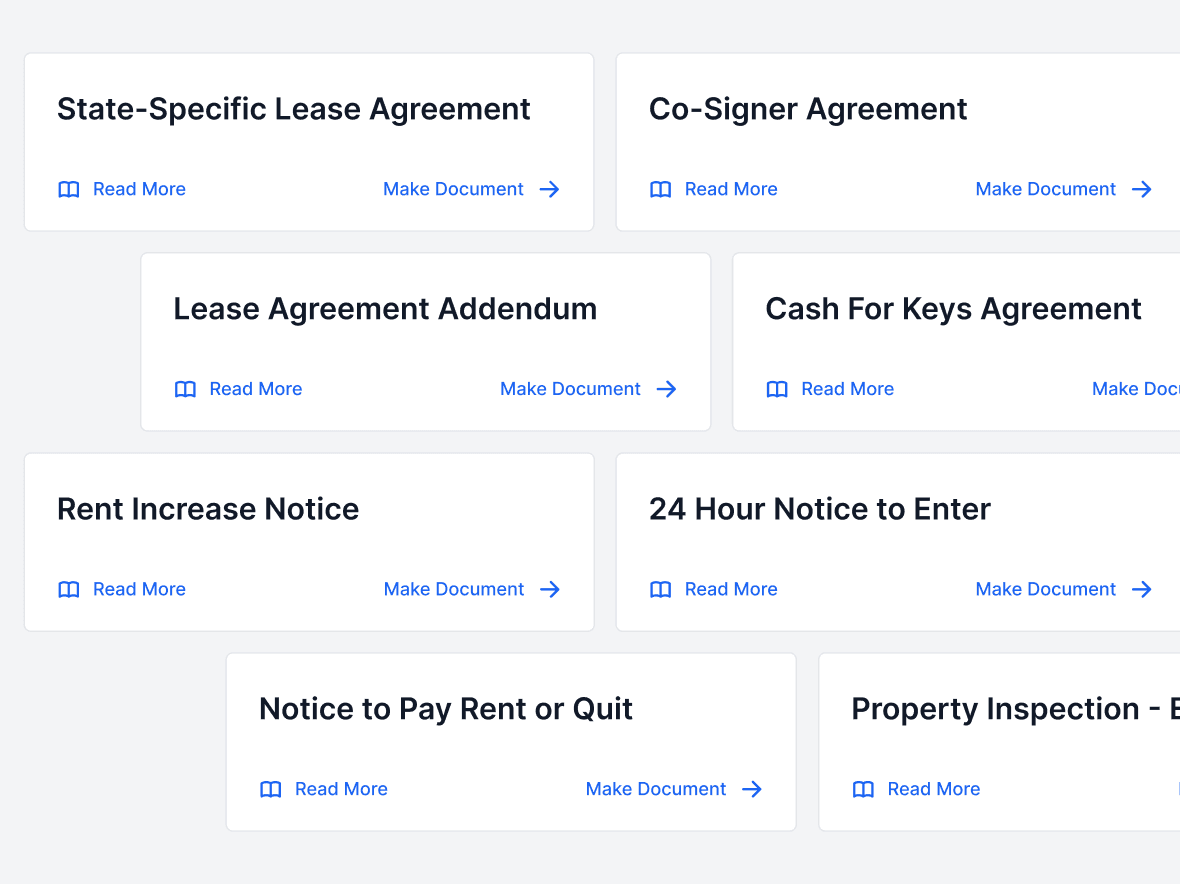The width and height of the screenshot is (1180, 884).
Task: Click book icon on Notice to Pay Rent card
Action: click(x=271, y=790)
